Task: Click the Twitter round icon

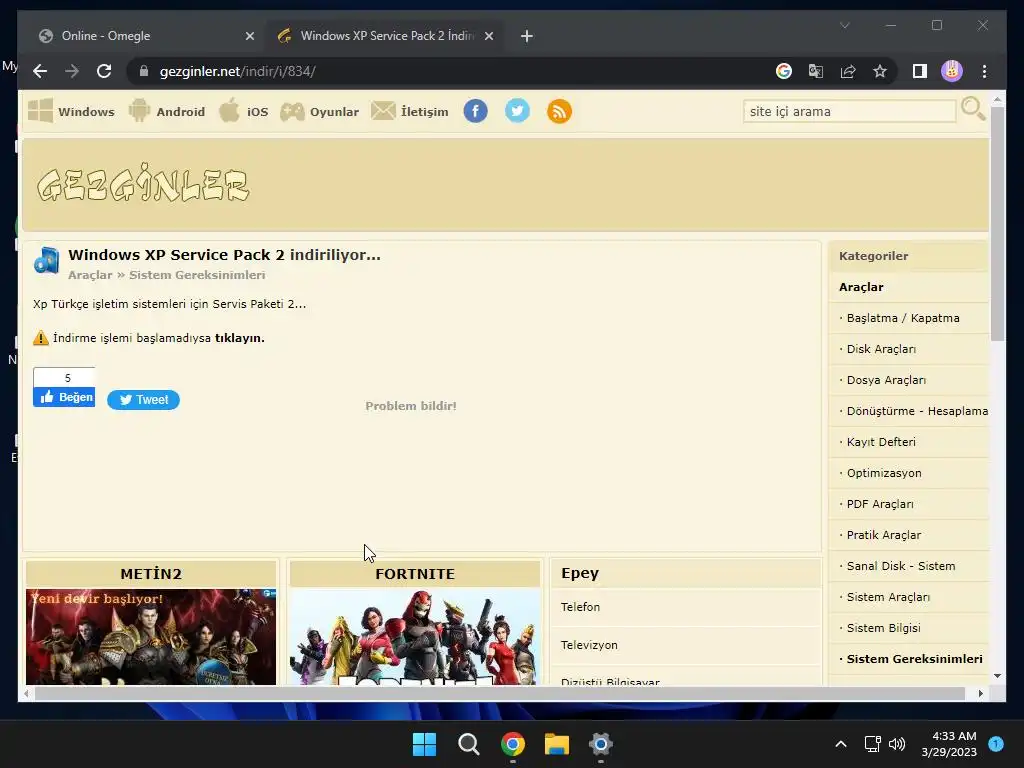Action: pos(517,111)
